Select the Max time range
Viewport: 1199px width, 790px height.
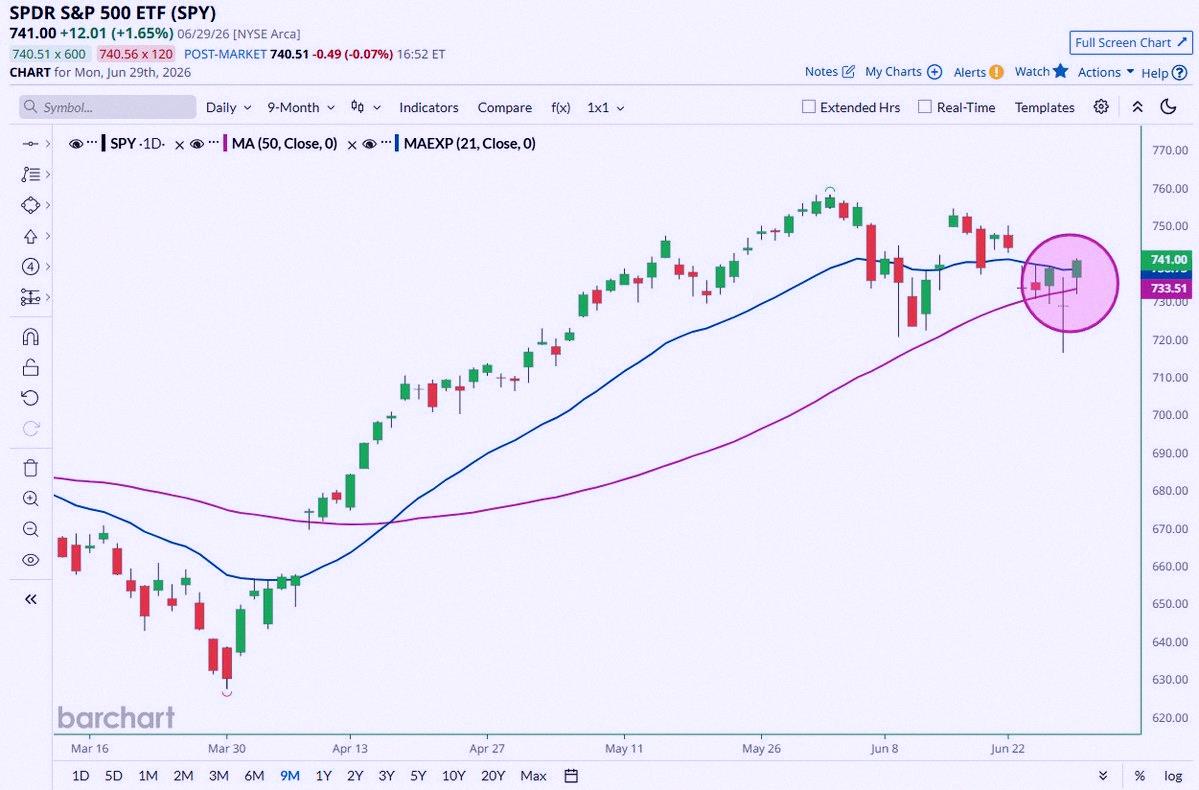533,775
